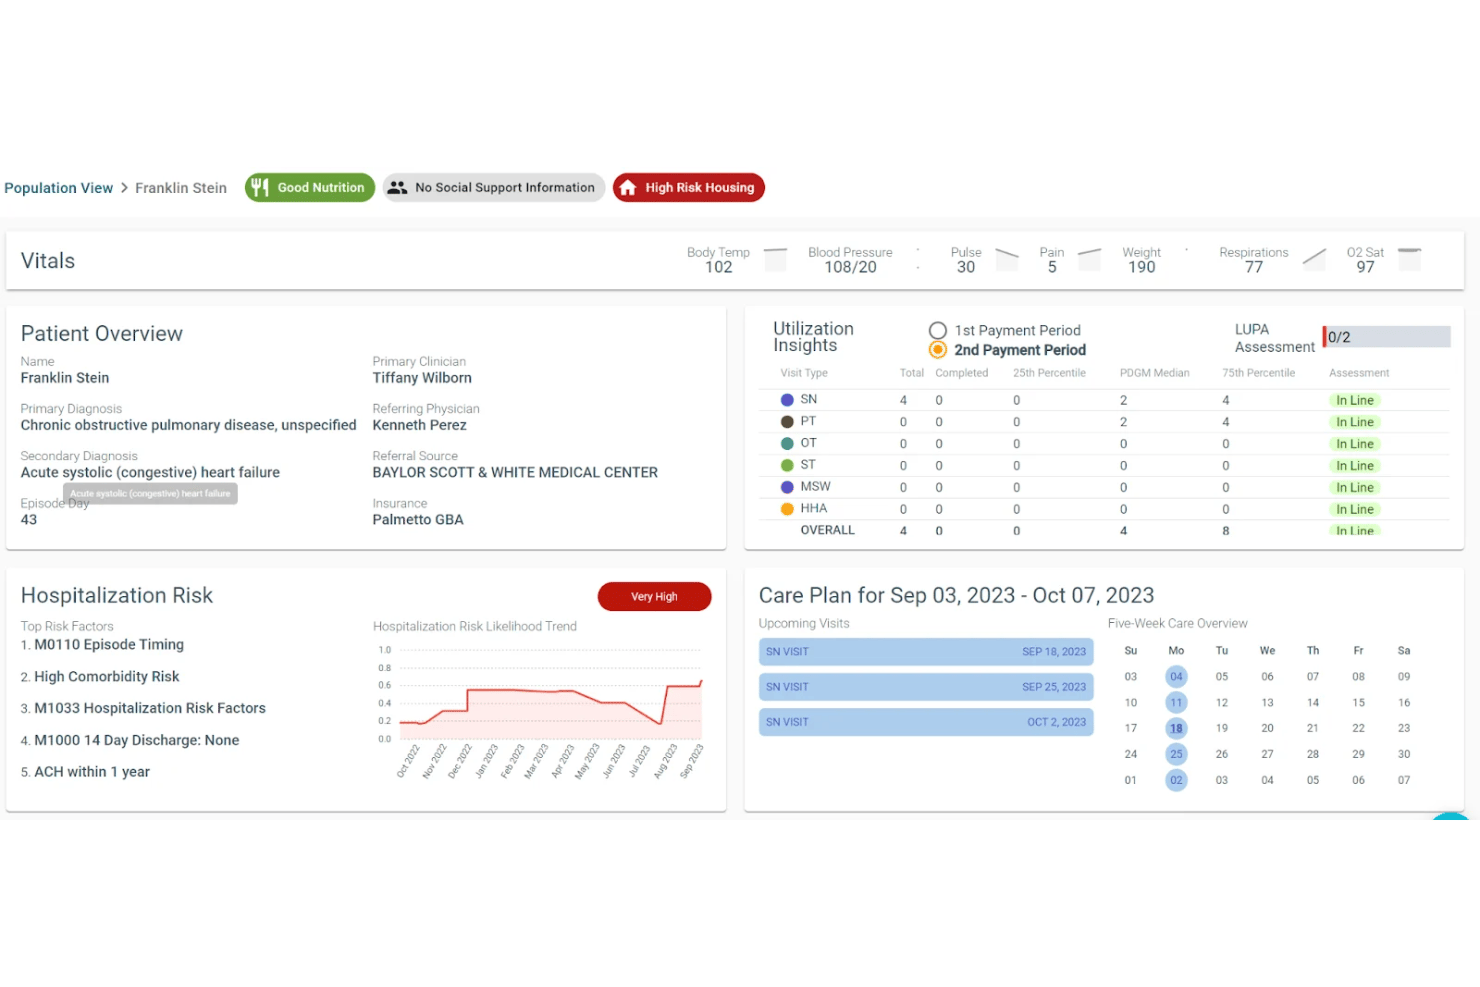This screenshot has height=987, width=1480.
Task: Click the LUPA Assessment progress bar
Action: [x=1386, y=337]
